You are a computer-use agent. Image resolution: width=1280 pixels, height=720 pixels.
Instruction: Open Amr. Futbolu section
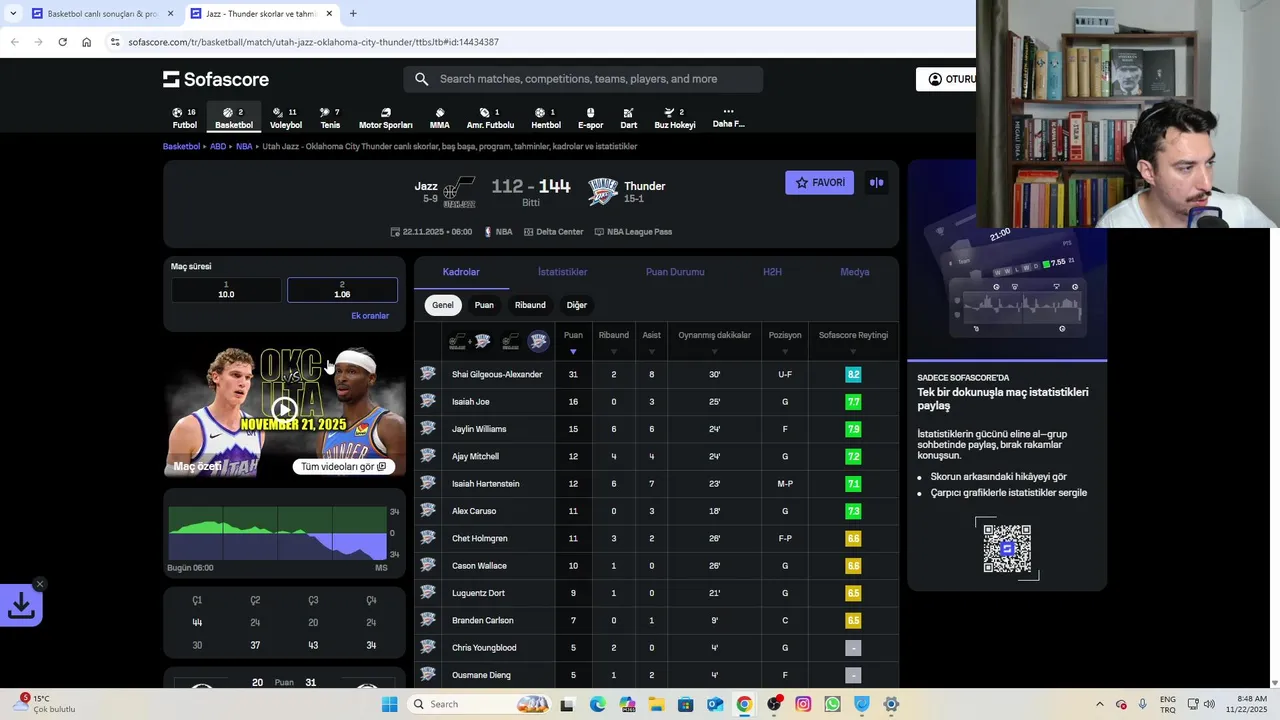coord(490,118)
